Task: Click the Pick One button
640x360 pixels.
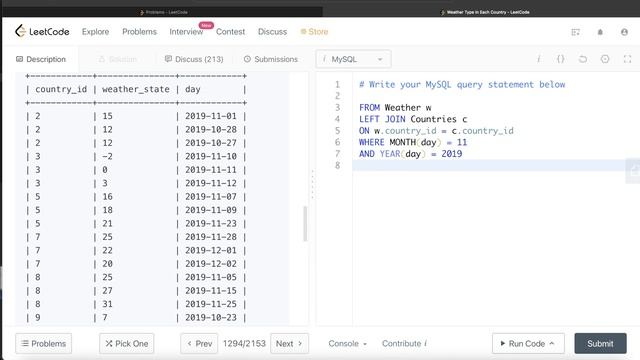Action: 127,344
